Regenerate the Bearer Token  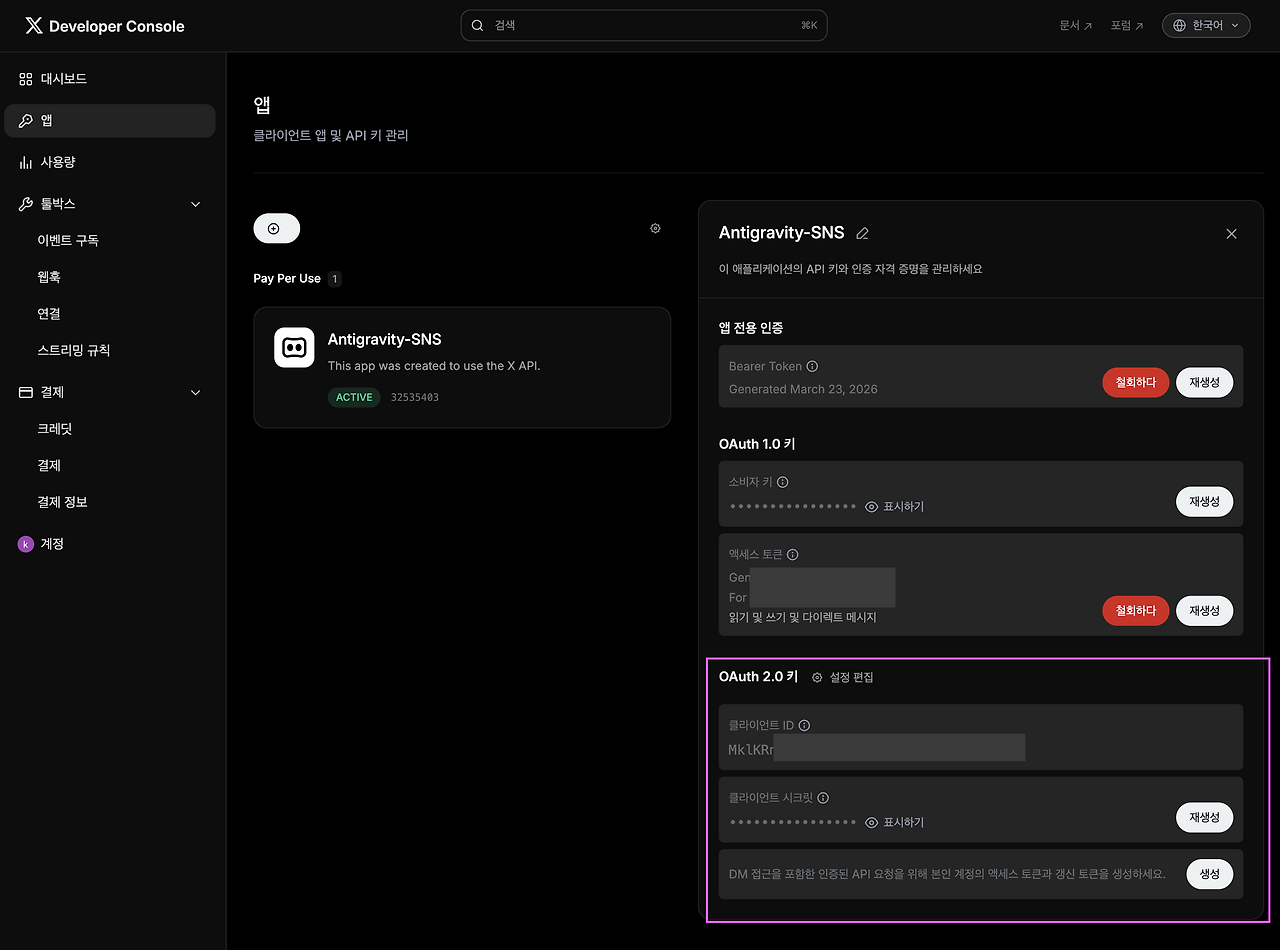coord(1204,383)
